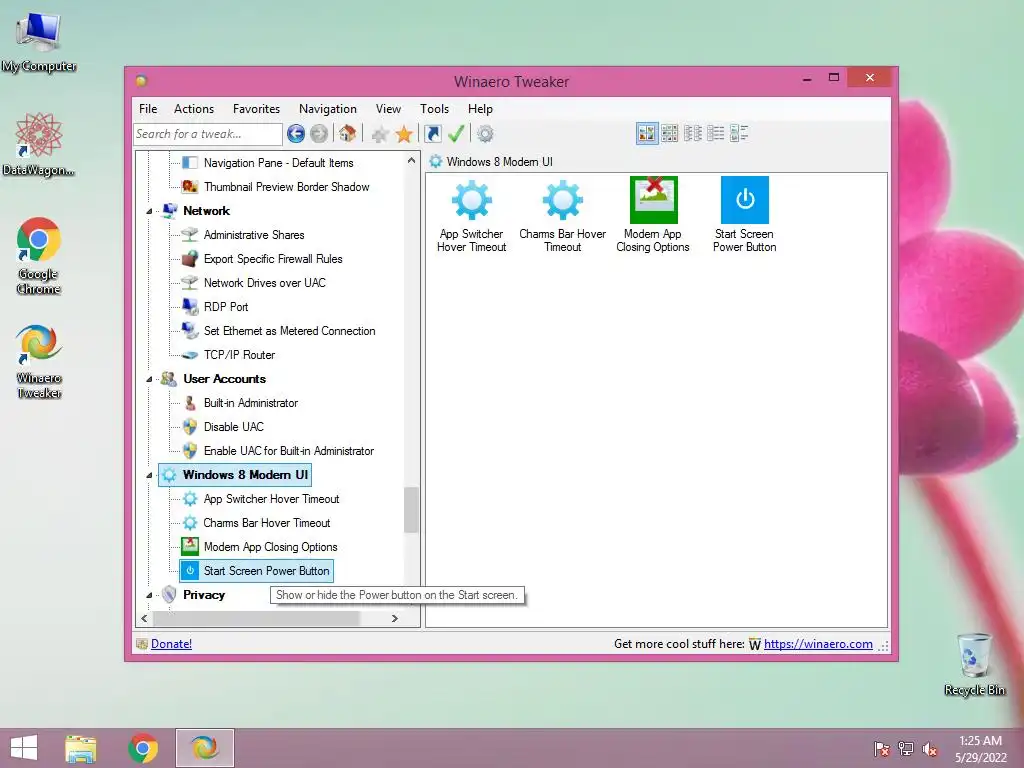1024x768 pixels.
Task: Switch to the third view mode icon
Action: (x=693, y=134)
